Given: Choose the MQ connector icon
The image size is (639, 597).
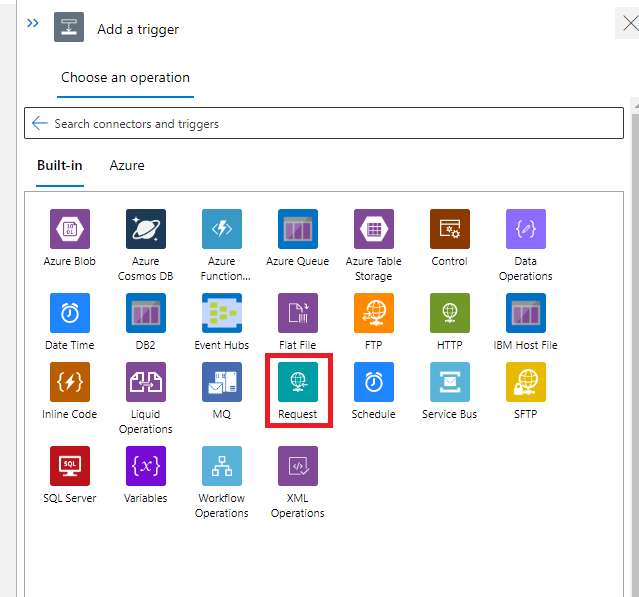Looking at the screenshot, I should click(x=222, y=382).
